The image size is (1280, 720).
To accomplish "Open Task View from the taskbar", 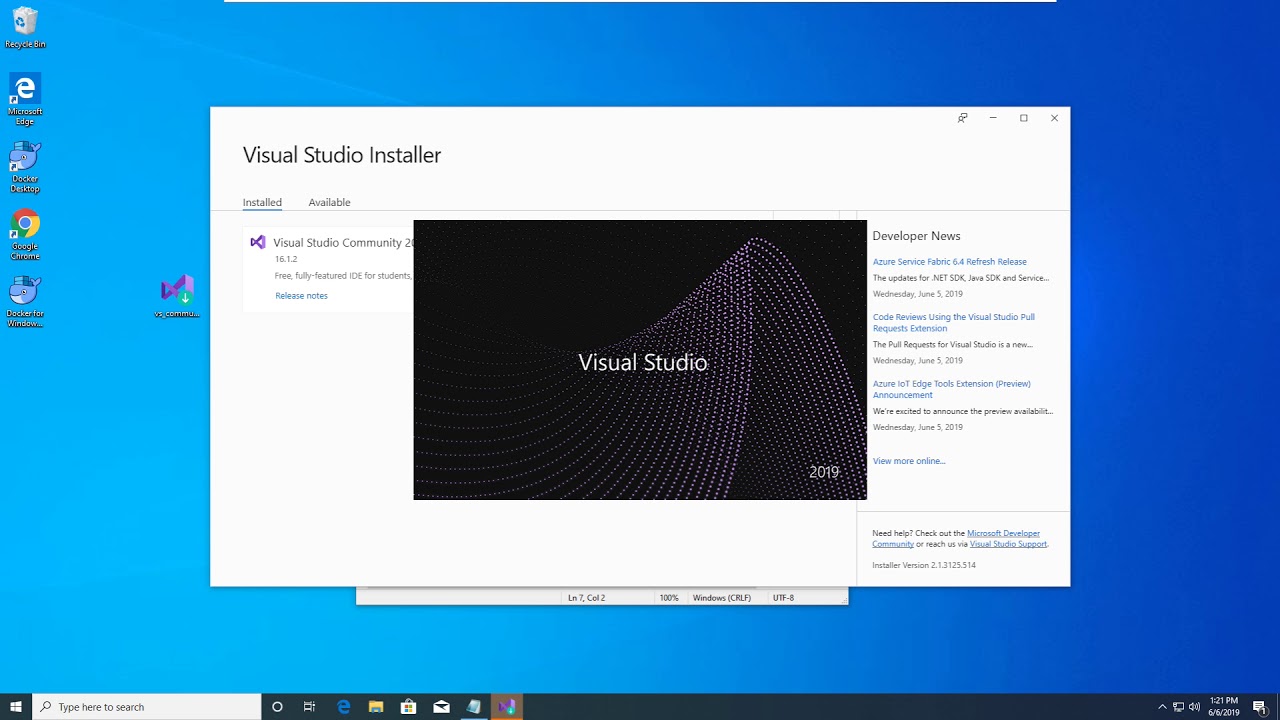I will 310,707.
